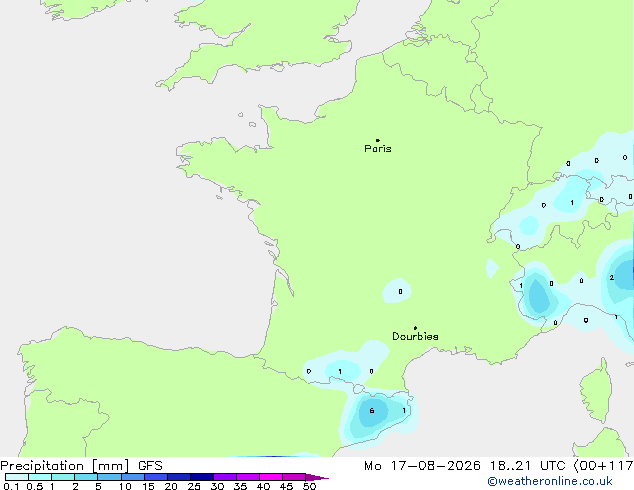Pick the 30 mm purple legend swatch
Viewport: 634px width, 490px height.
coord(224,477)
